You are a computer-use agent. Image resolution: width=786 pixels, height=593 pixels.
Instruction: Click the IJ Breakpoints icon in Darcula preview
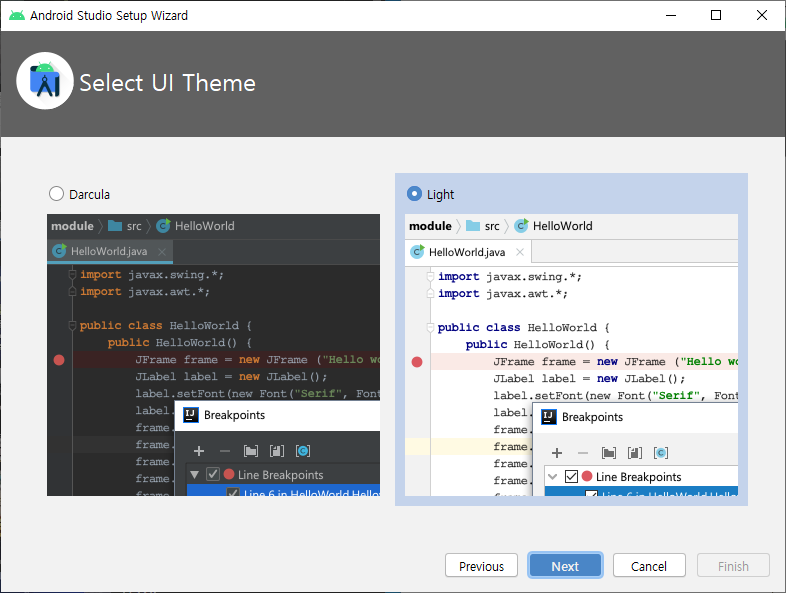190,415
